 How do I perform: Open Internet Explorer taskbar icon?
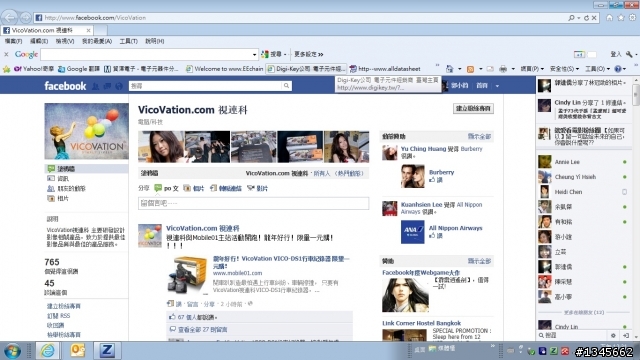click(x=47, y=351)
